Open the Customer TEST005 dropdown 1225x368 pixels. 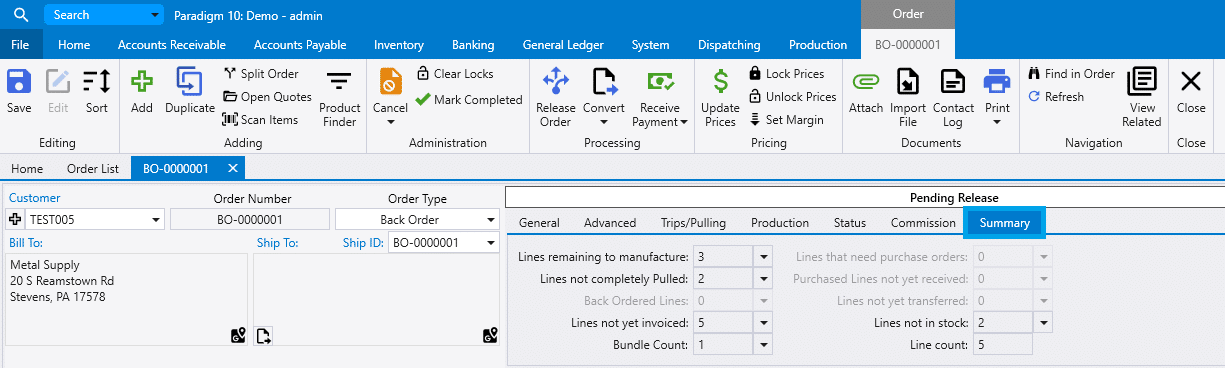coord(155,220)
